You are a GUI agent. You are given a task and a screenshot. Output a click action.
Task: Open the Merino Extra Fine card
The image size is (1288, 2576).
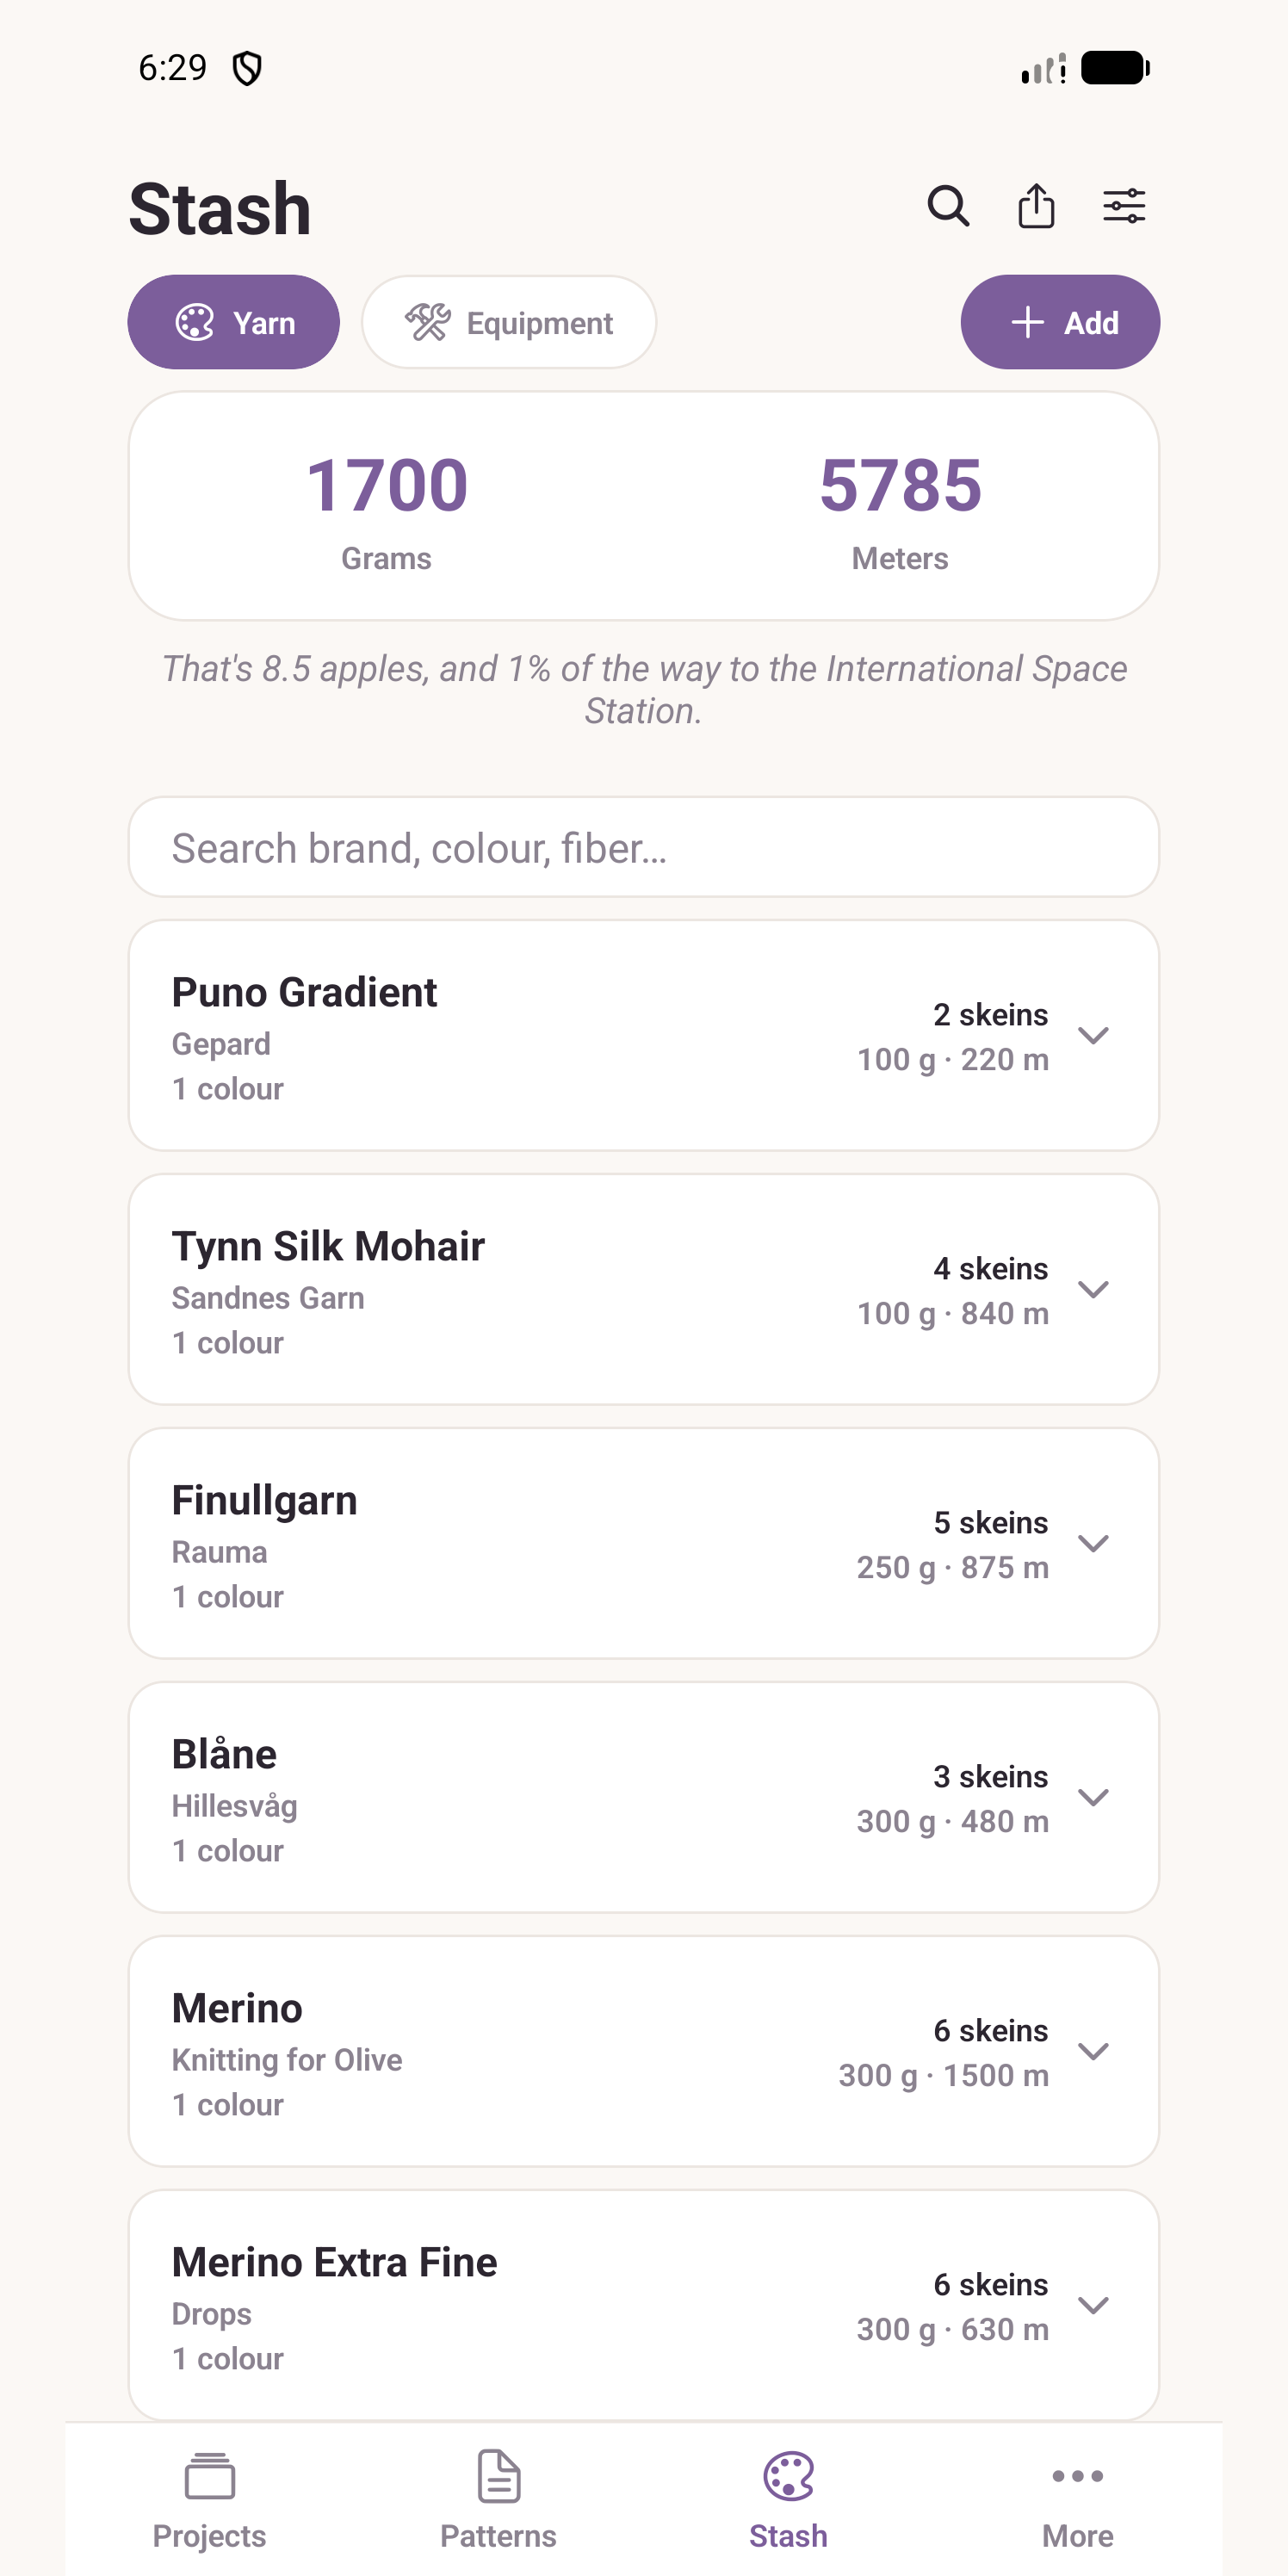(x=644, y=2305)
